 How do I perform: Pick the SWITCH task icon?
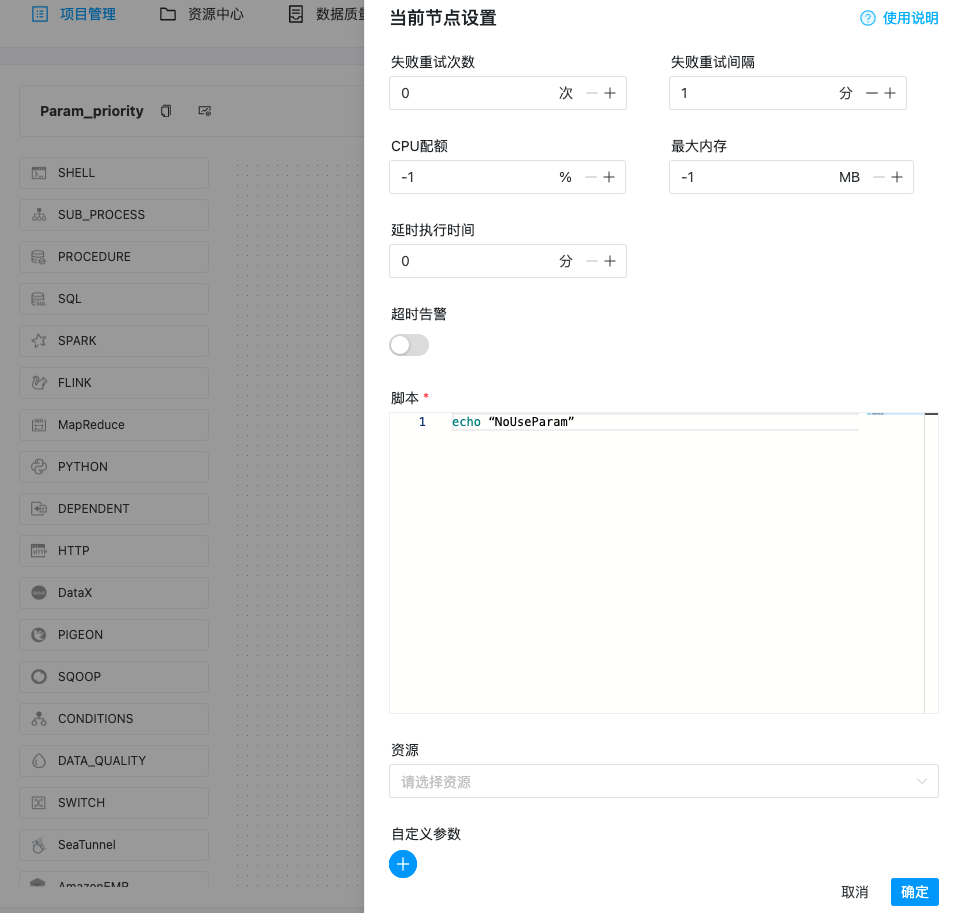click(x=39, y=803)
